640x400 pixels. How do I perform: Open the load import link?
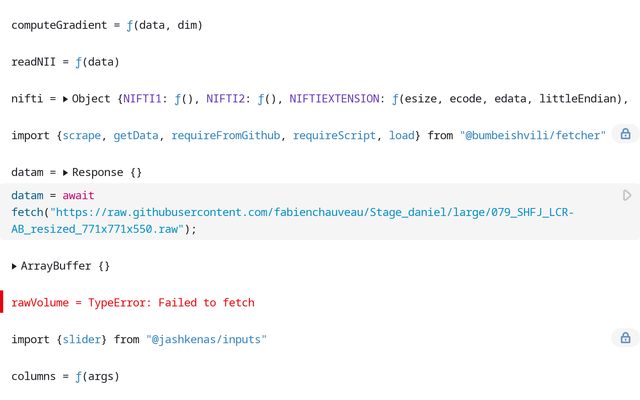point(402,136)
